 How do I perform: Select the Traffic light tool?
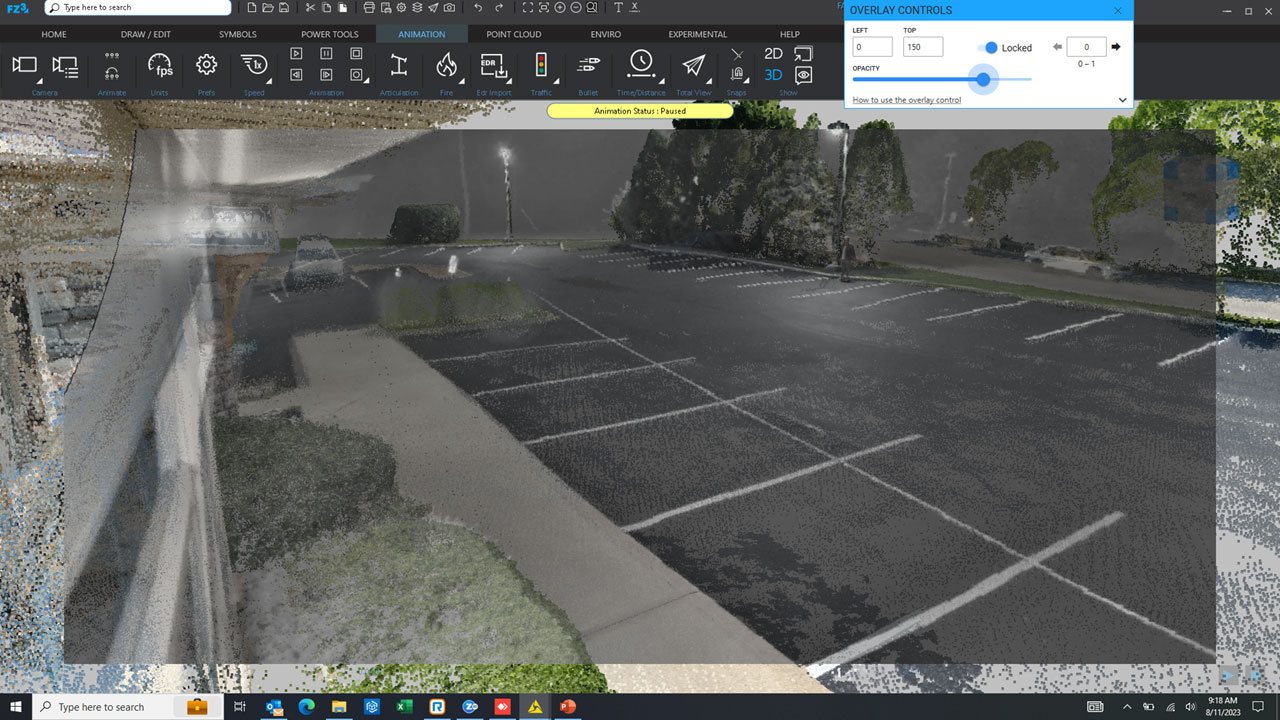coord(541,66)
